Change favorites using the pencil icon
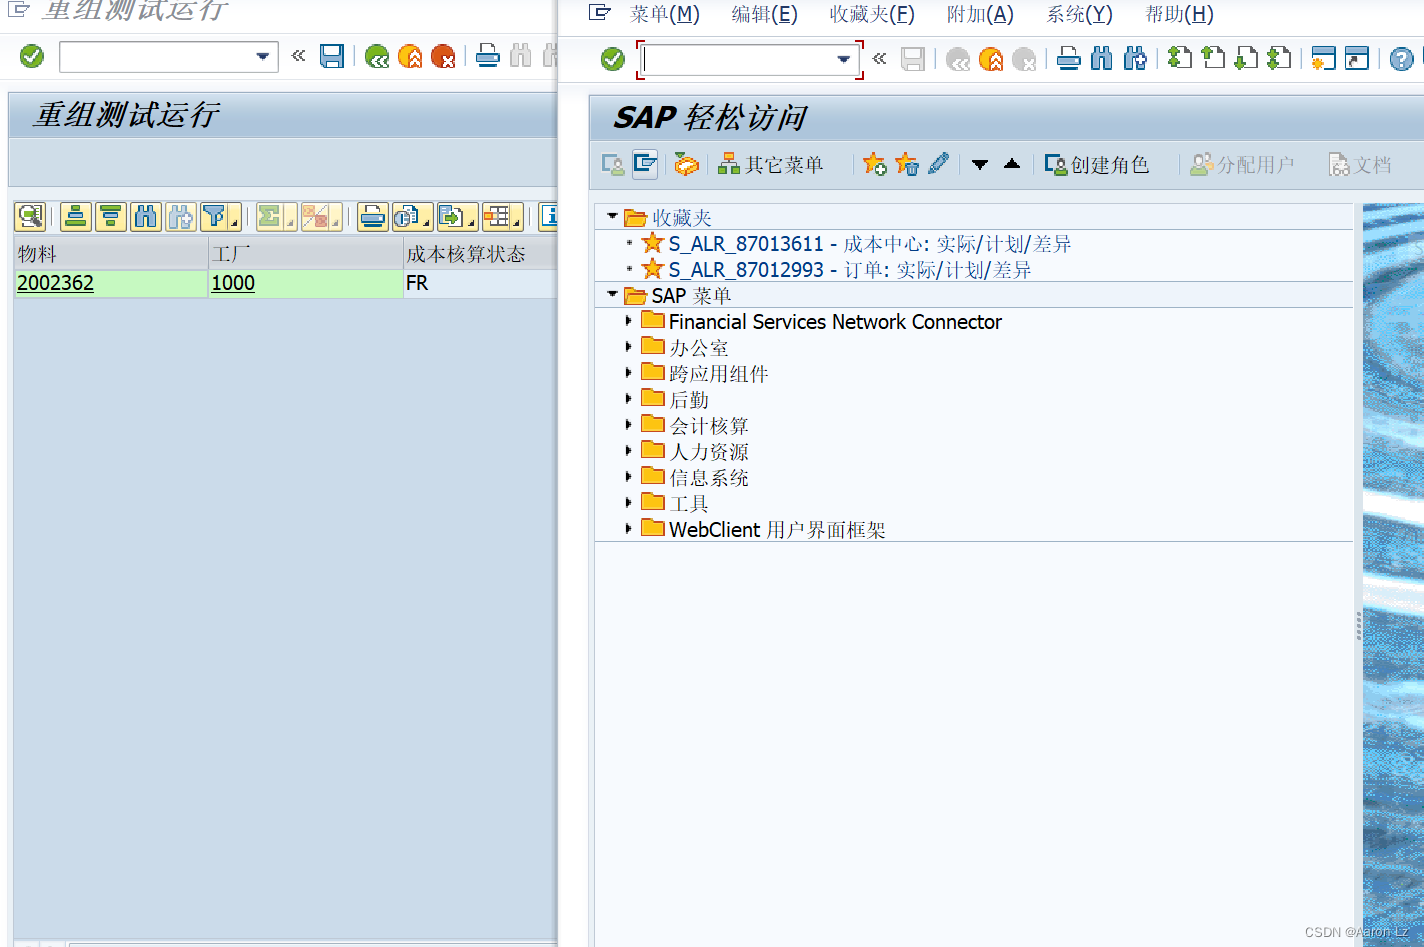 coord(938,164)
